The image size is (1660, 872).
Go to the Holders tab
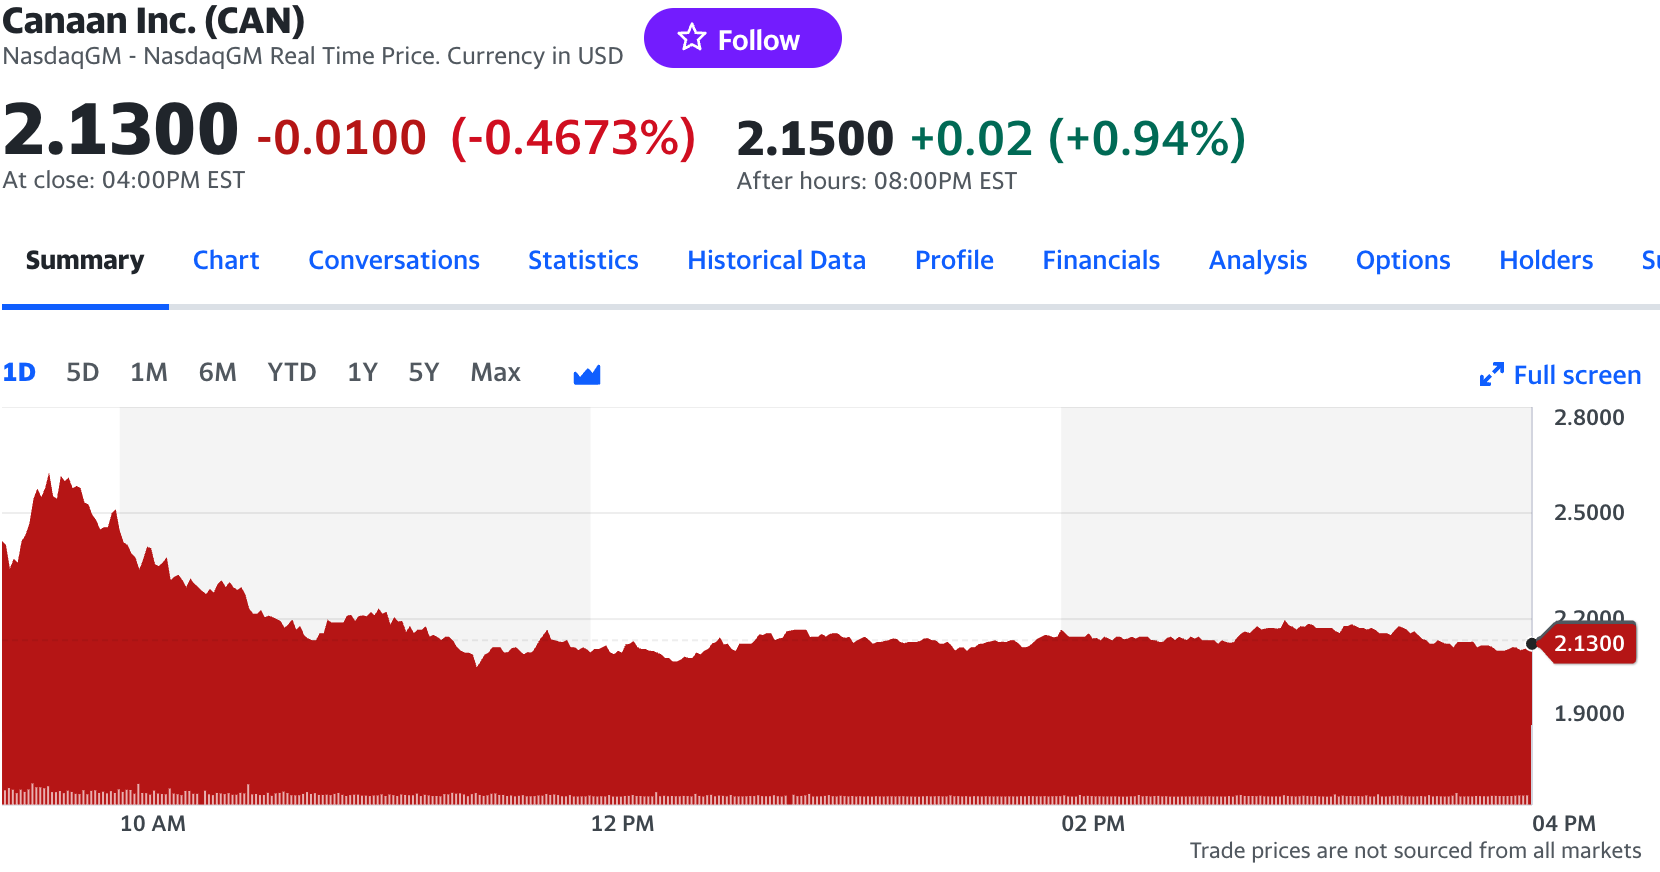[1546, 260]
